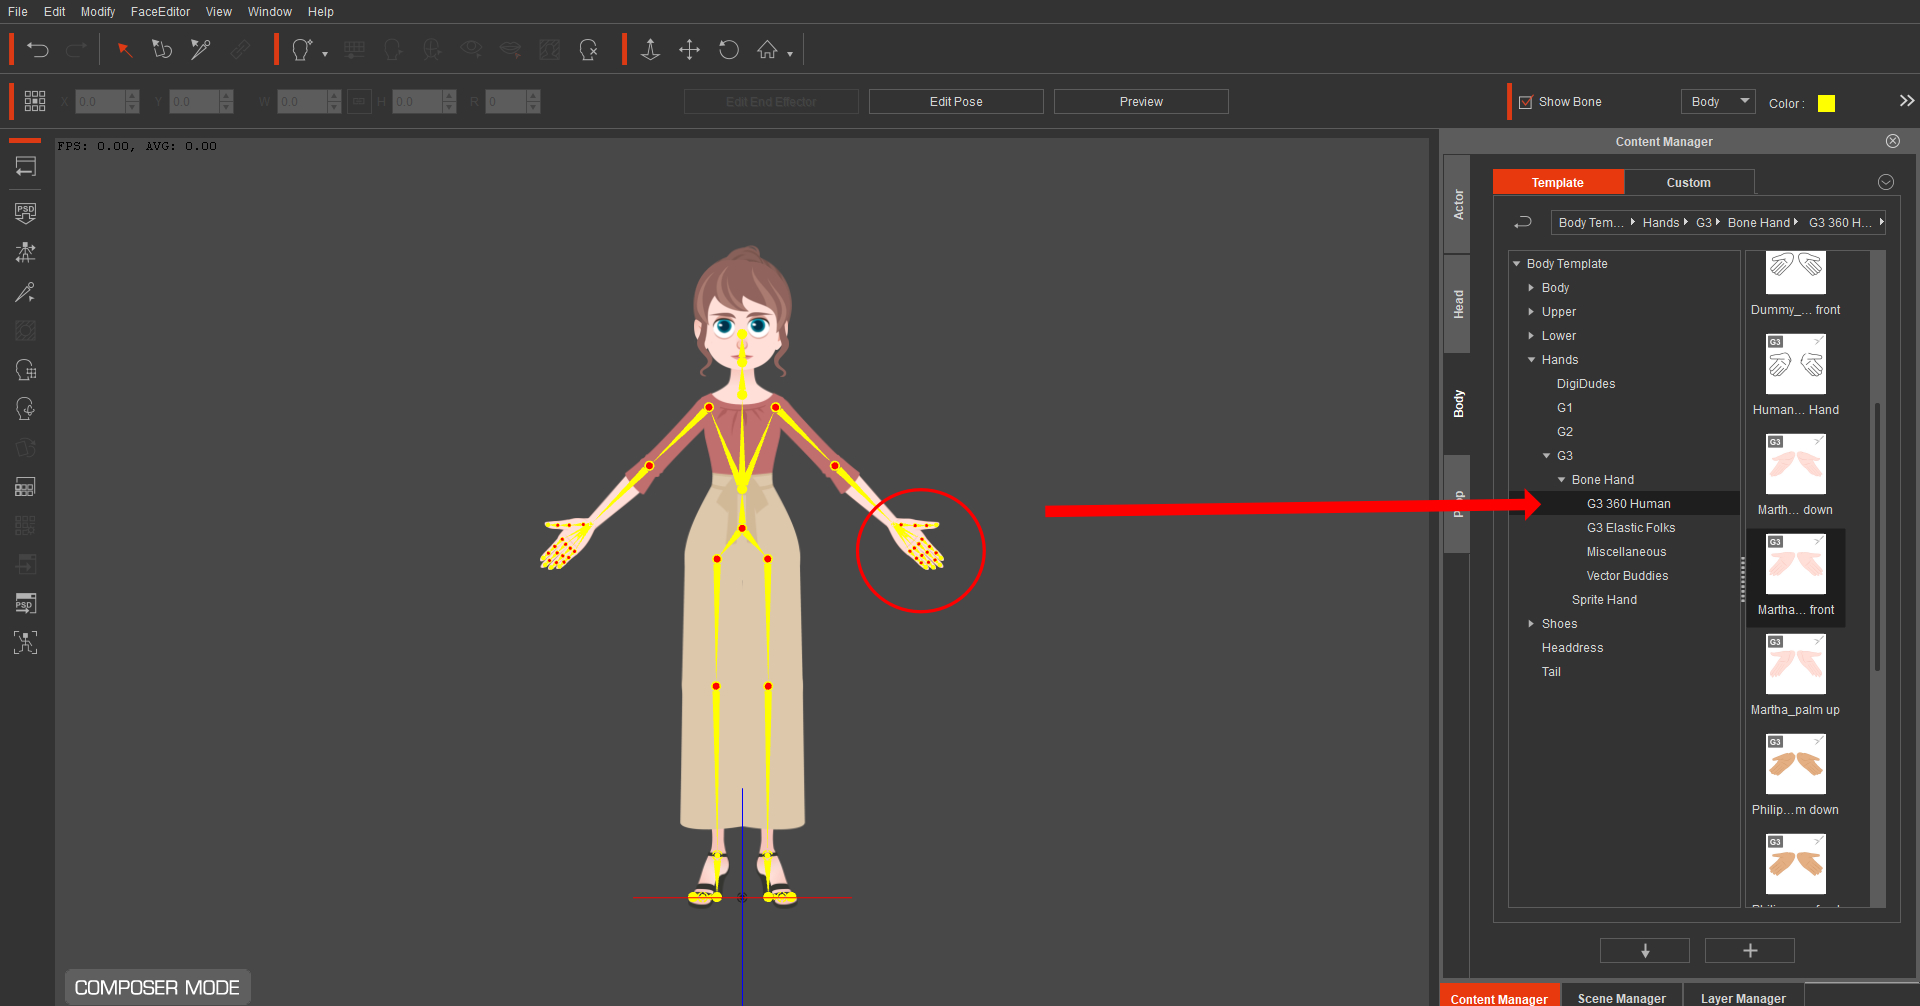1920x1006 pixels.
Task: Click the Preview button
Action: tap(1141, 102)
